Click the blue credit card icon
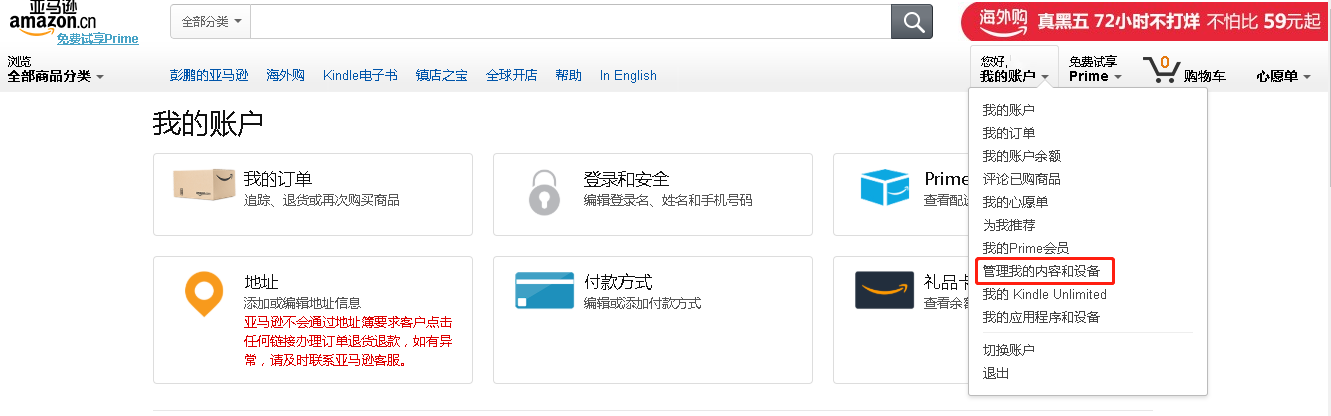 (x=544, y=290)
